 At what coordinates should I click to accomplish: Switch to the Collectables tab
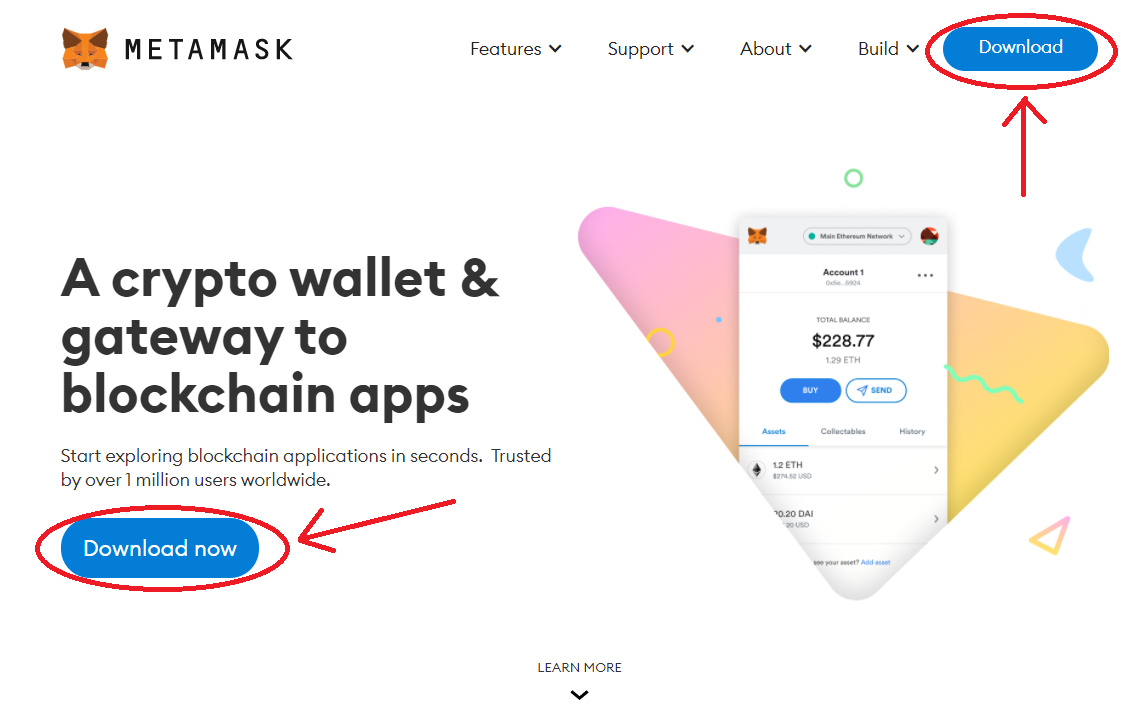pyautogui.click(x=843, y=431)
